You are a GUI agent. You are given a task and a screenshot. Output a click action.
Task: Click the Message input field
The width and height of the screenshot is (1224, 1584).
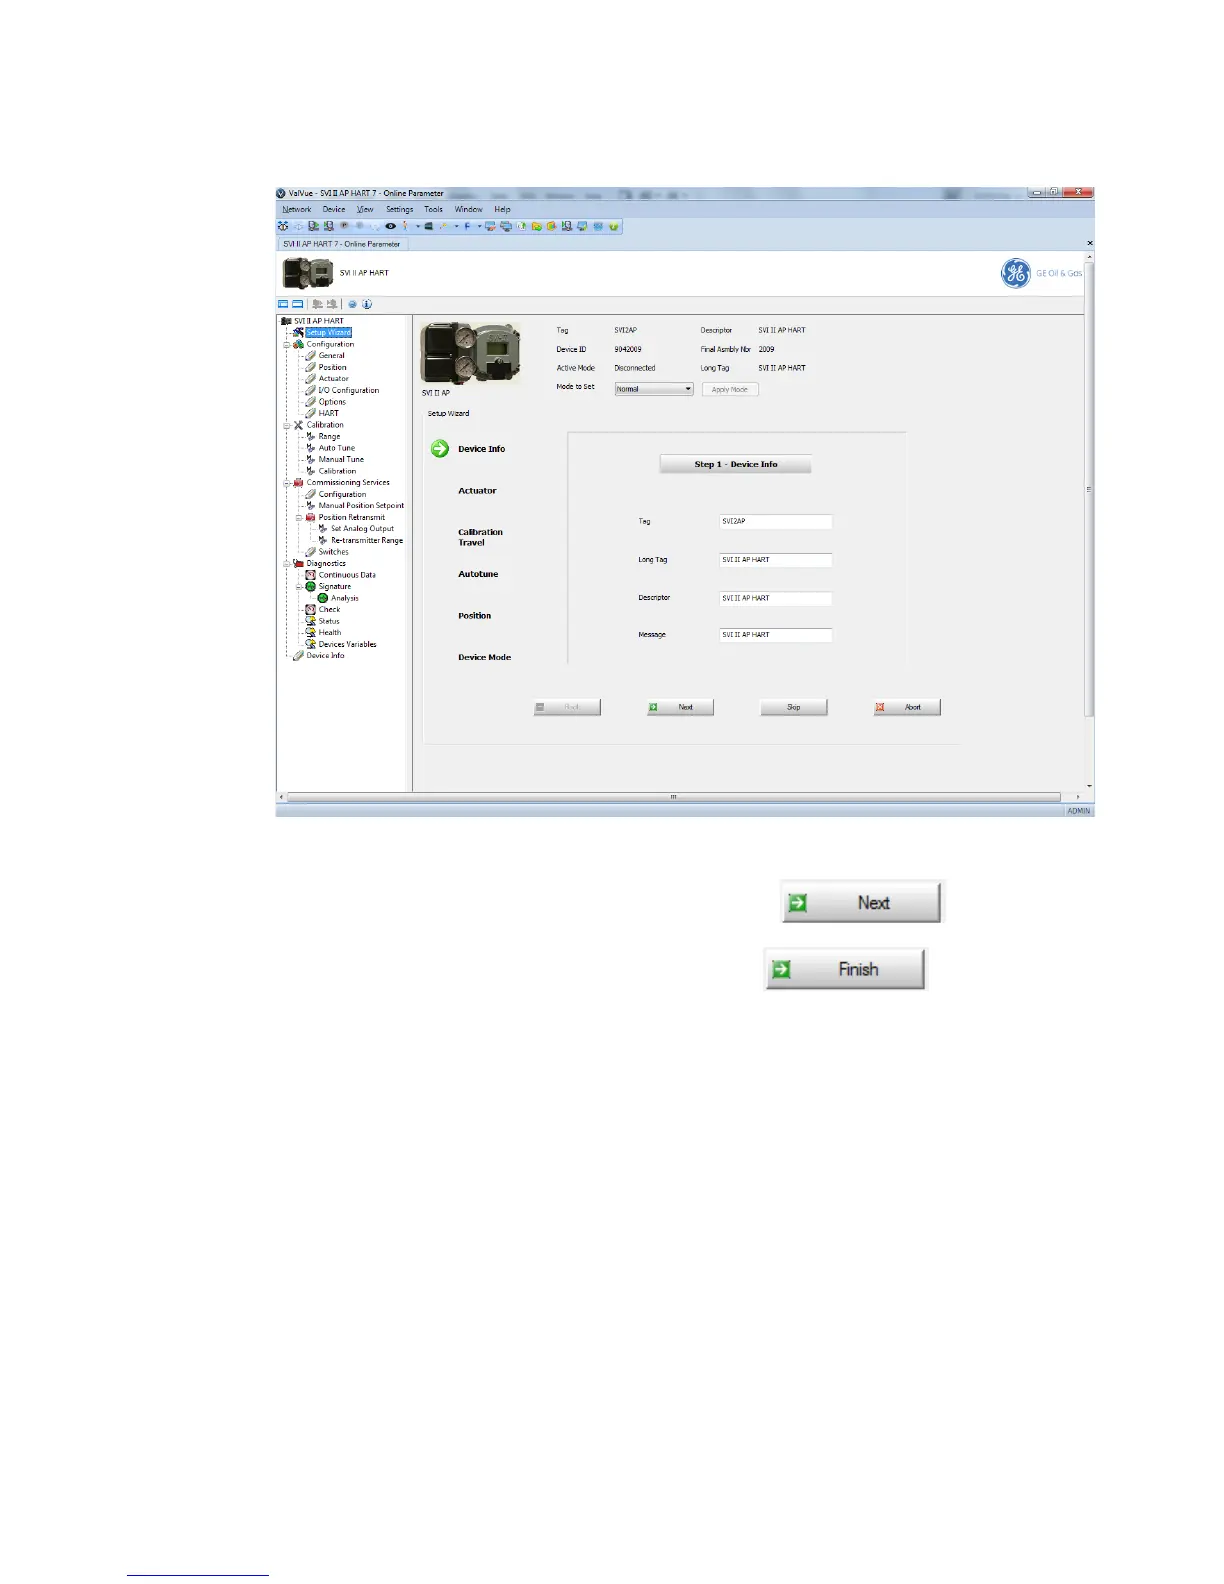coord(776,635)
